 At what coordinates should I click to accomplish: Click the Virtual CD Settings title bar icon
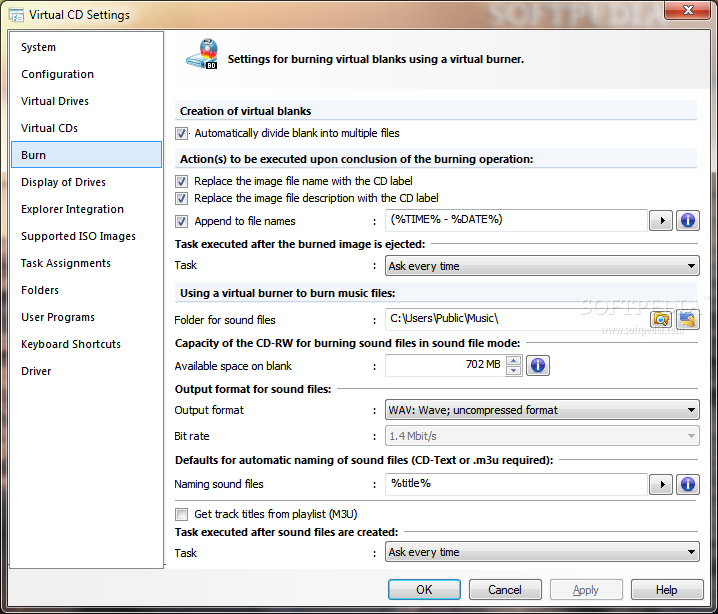16,15
